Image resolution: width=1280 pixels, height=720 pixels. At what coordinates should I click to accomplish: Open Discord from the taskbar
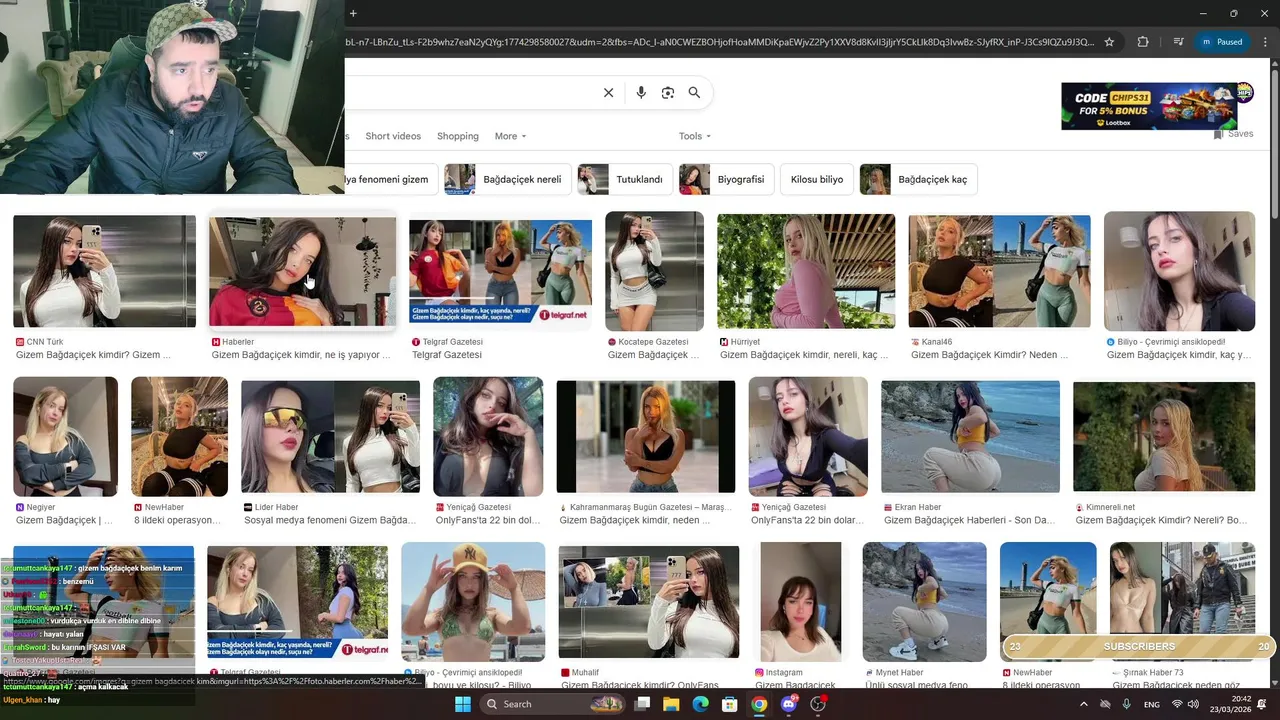click(789, 704)
